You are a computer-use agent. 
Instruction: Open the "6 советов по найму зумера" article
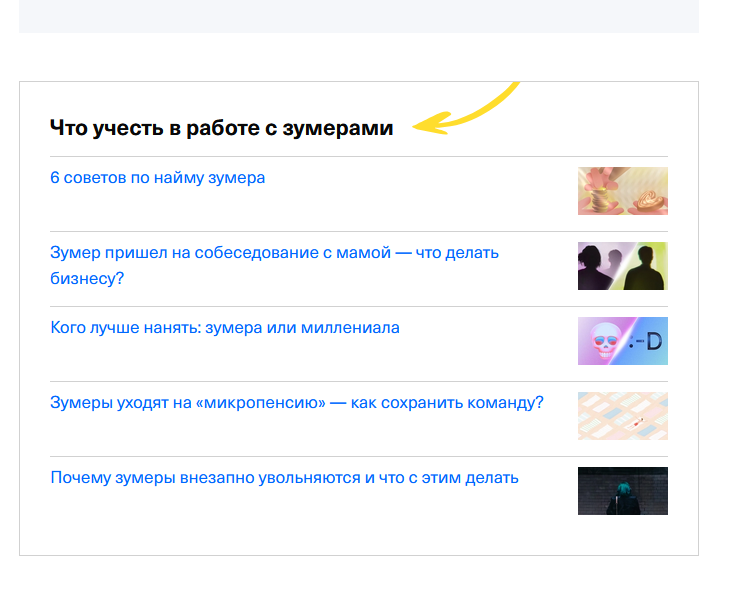(157, 178)
